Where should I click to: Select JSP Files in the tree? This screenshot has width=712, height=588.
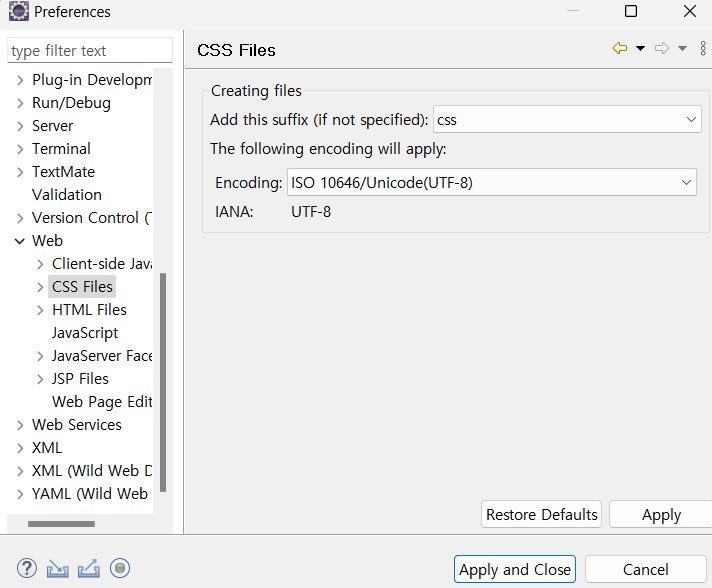(x=80, y=379)
